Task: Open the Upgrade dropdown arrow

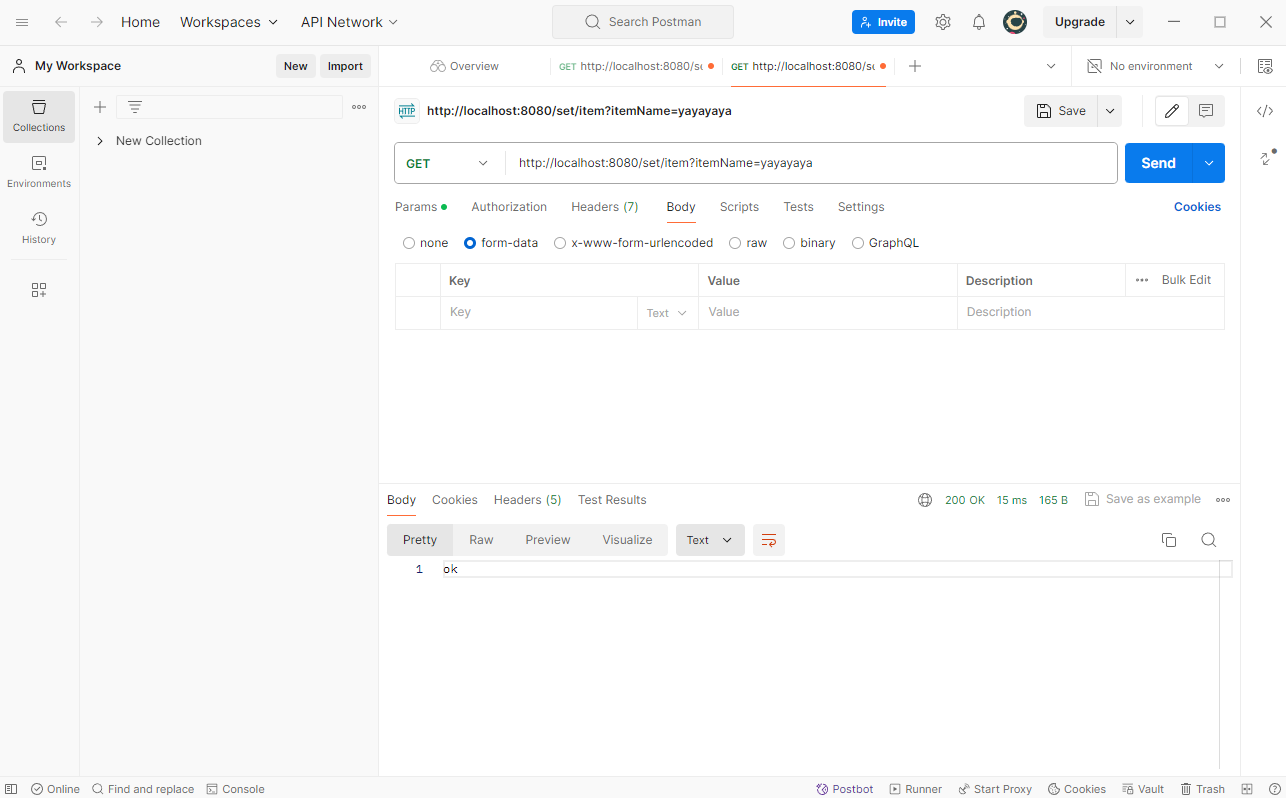Action: tap(1130, 22)
